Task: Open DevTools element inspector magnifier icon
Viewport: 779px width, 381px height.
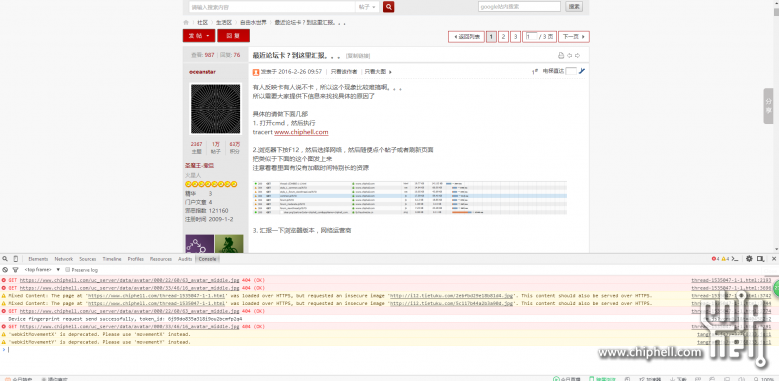Action: [x=5, y=259]
